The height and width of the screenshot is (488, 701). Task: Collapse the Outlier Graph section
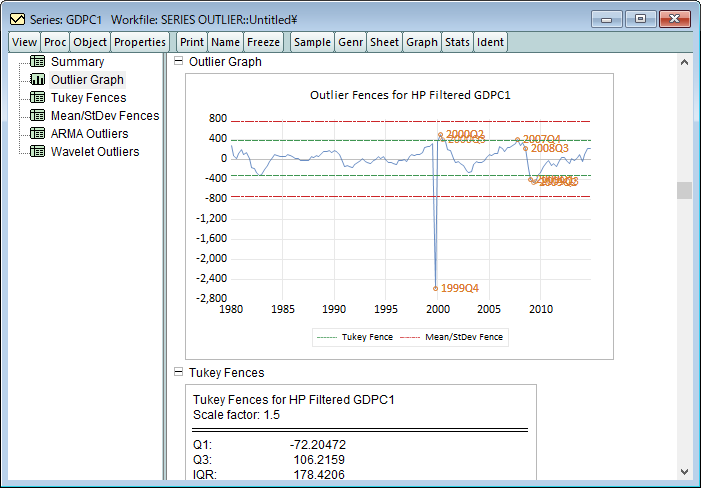pos(178,61)
